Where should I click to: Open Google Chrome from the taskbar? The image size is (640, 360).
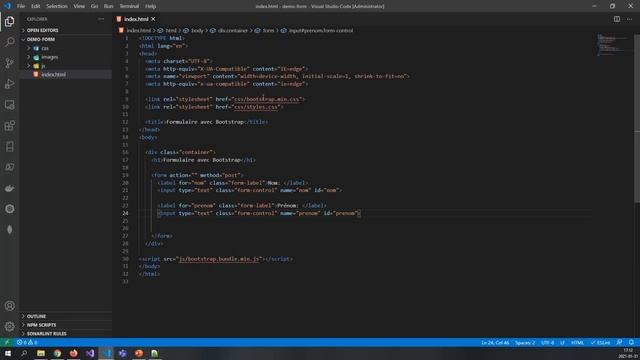point(57,353)
